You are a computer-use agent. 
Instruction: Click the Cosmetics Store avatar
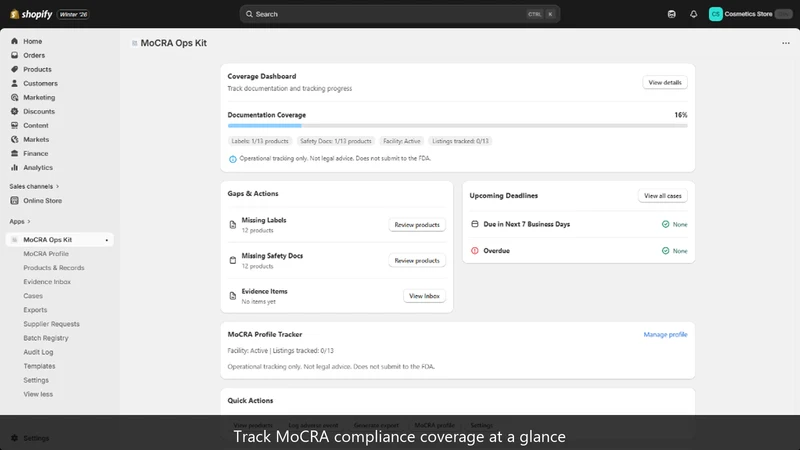715,14
